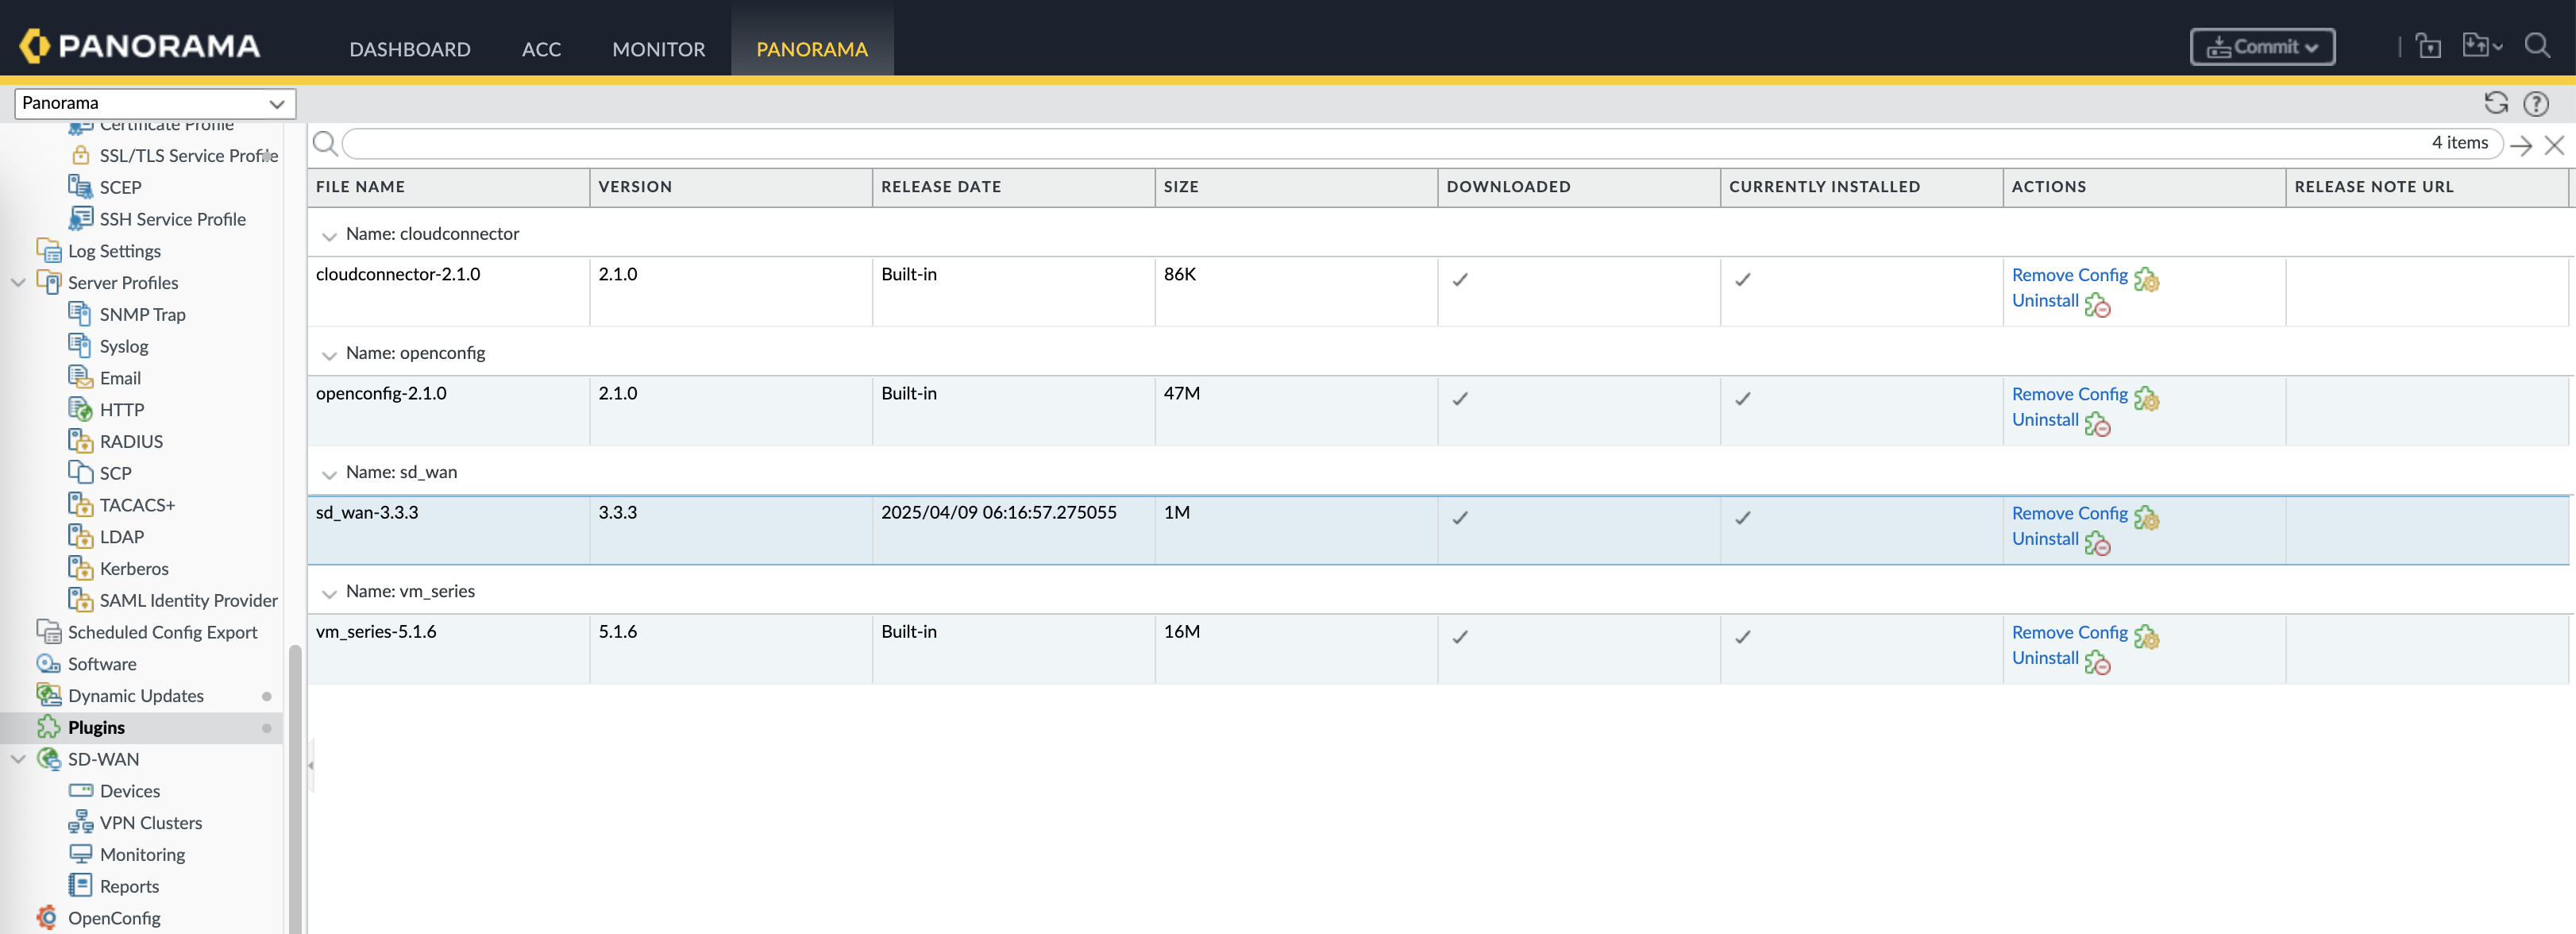Collapse the Name: vm_series group

(x=329, y=593)
